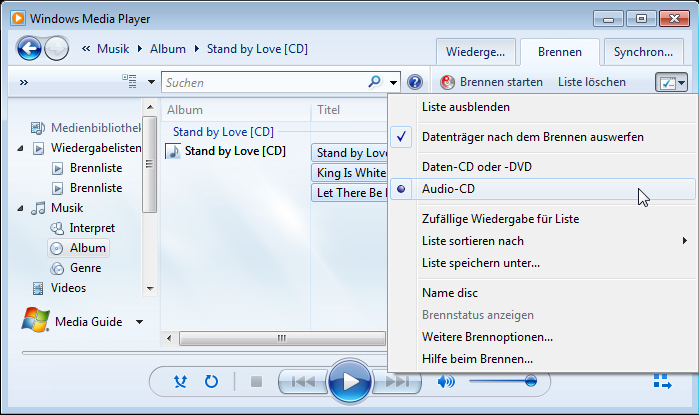Skip to the previous track

(x=303, y=382)
